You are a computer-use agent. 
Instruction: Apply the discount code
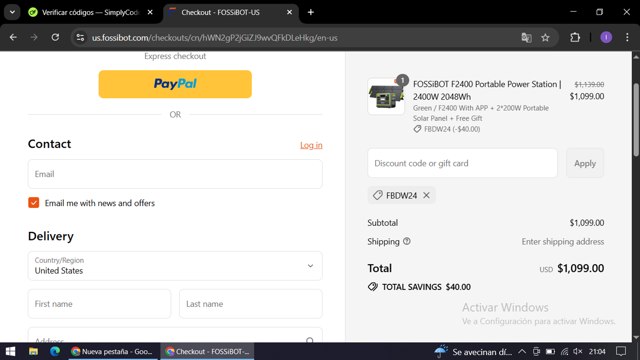pos(585,163)
